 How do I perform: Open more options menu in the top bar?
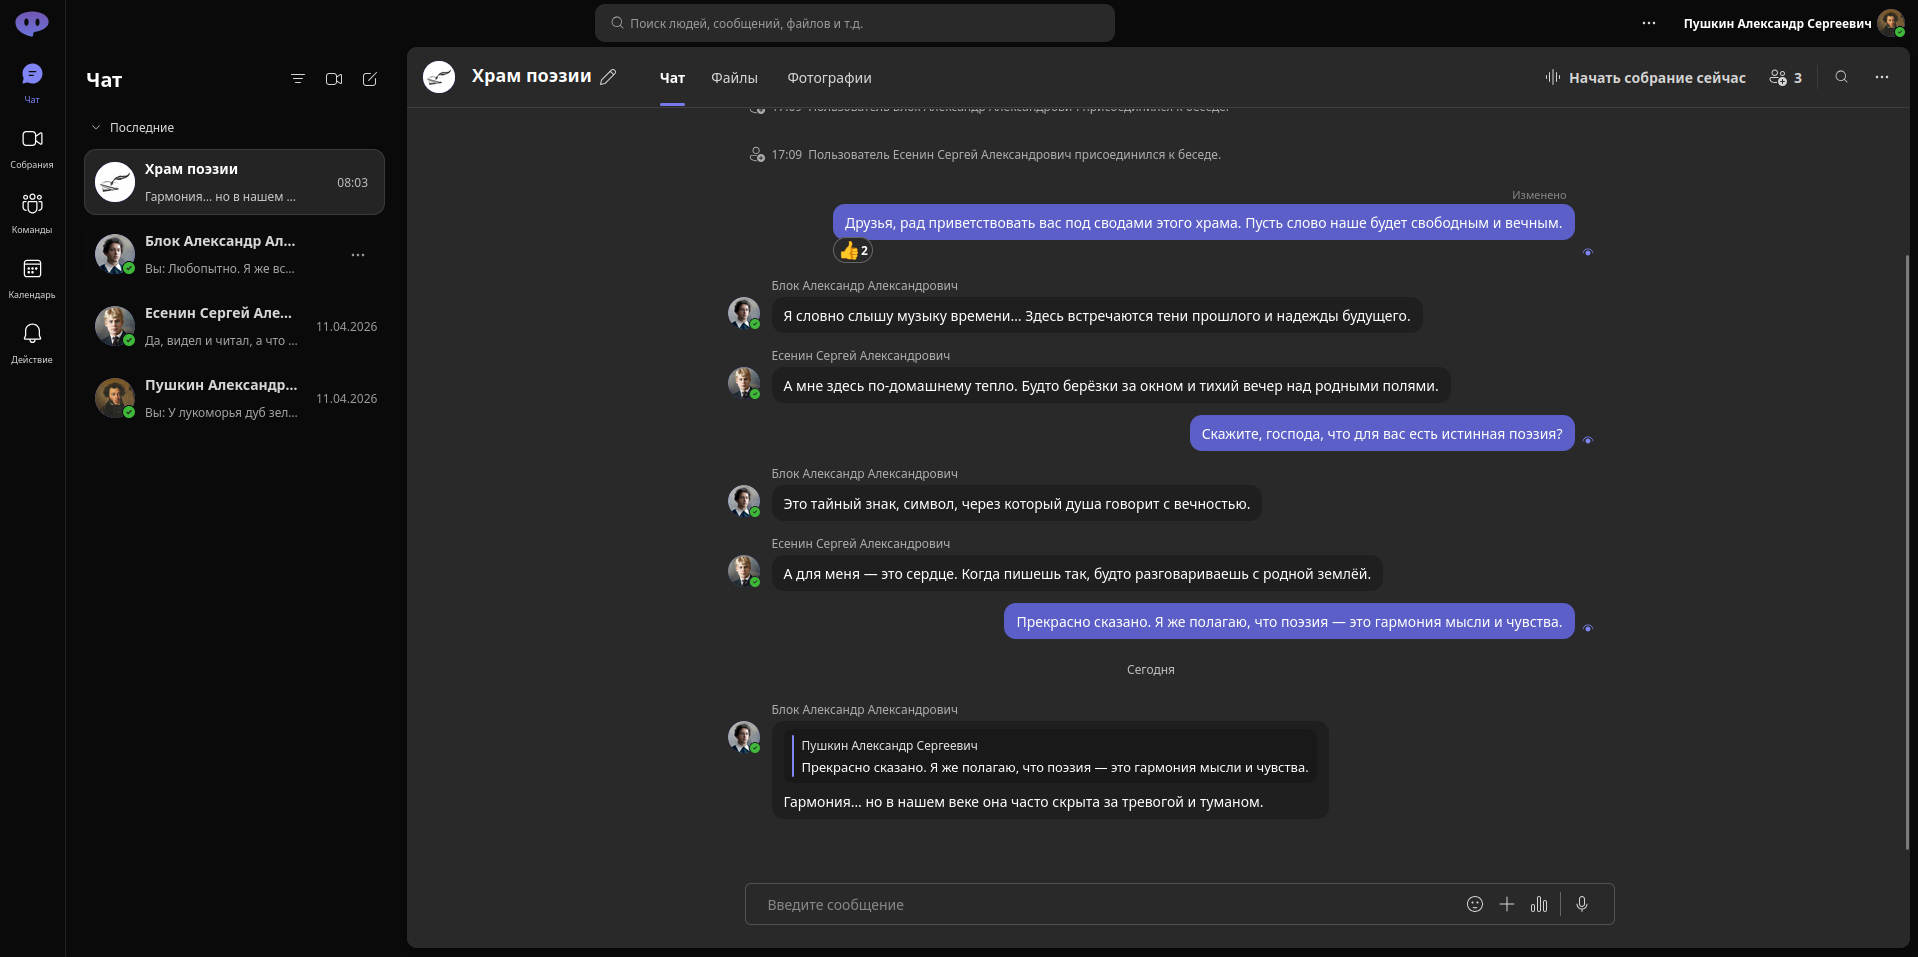(x=1649, y=23)
